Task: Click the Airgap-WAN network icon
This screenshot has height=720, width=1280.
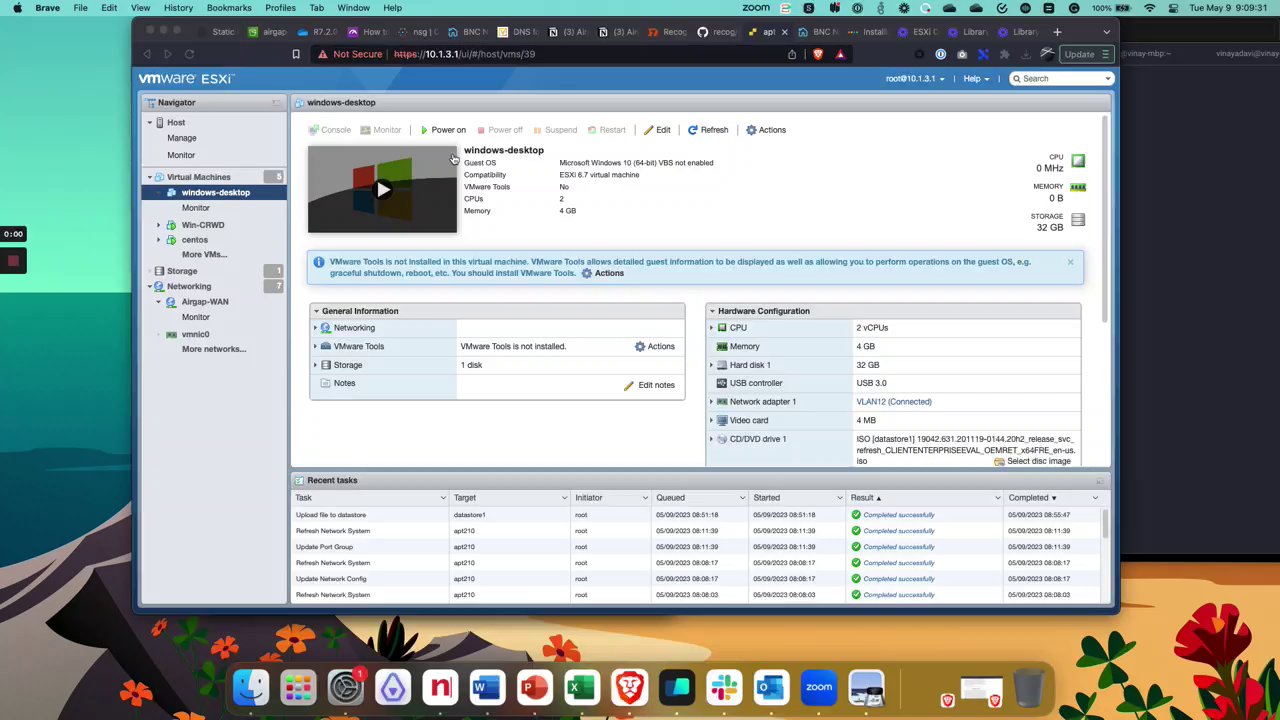Action: click(172, 302)
